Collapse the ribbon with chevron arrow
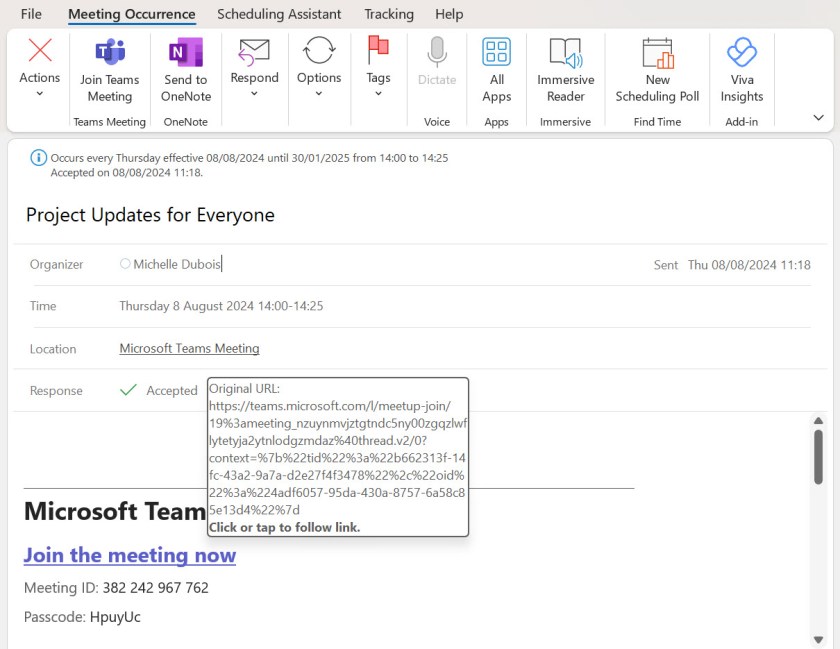 click(x=818, y=117)
